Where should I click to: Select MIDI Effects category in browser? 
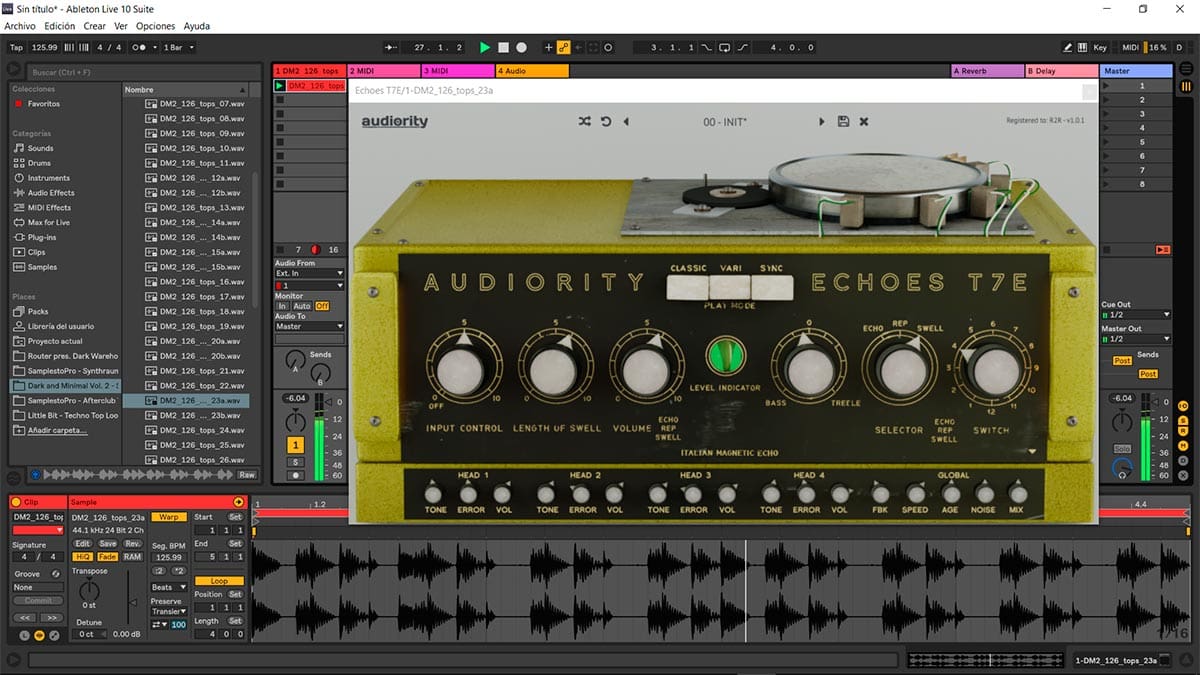click(x=49, y=208)
